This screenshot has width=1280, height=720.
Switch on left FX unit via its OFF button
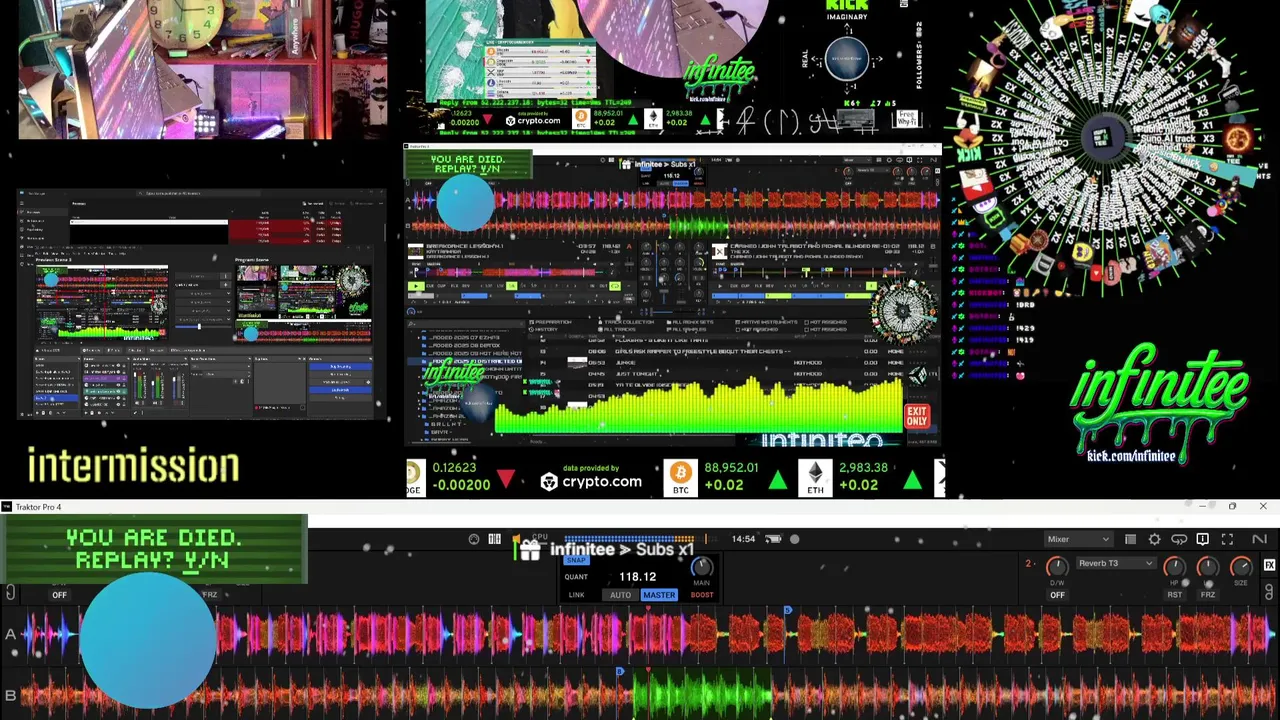coord(60,595)
